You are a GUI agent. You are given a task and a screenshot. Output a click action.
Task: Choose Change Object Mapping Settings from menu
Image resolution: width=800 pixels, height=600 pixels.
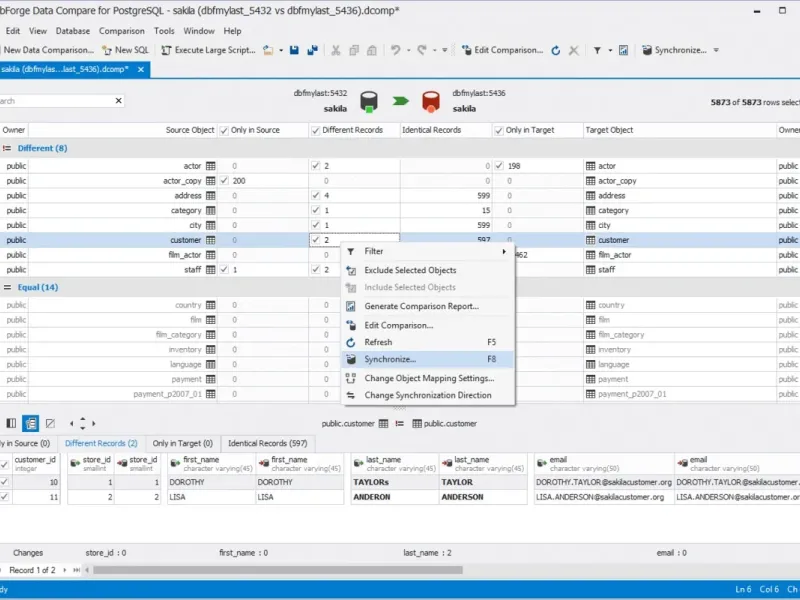click(x=428, y=378)
